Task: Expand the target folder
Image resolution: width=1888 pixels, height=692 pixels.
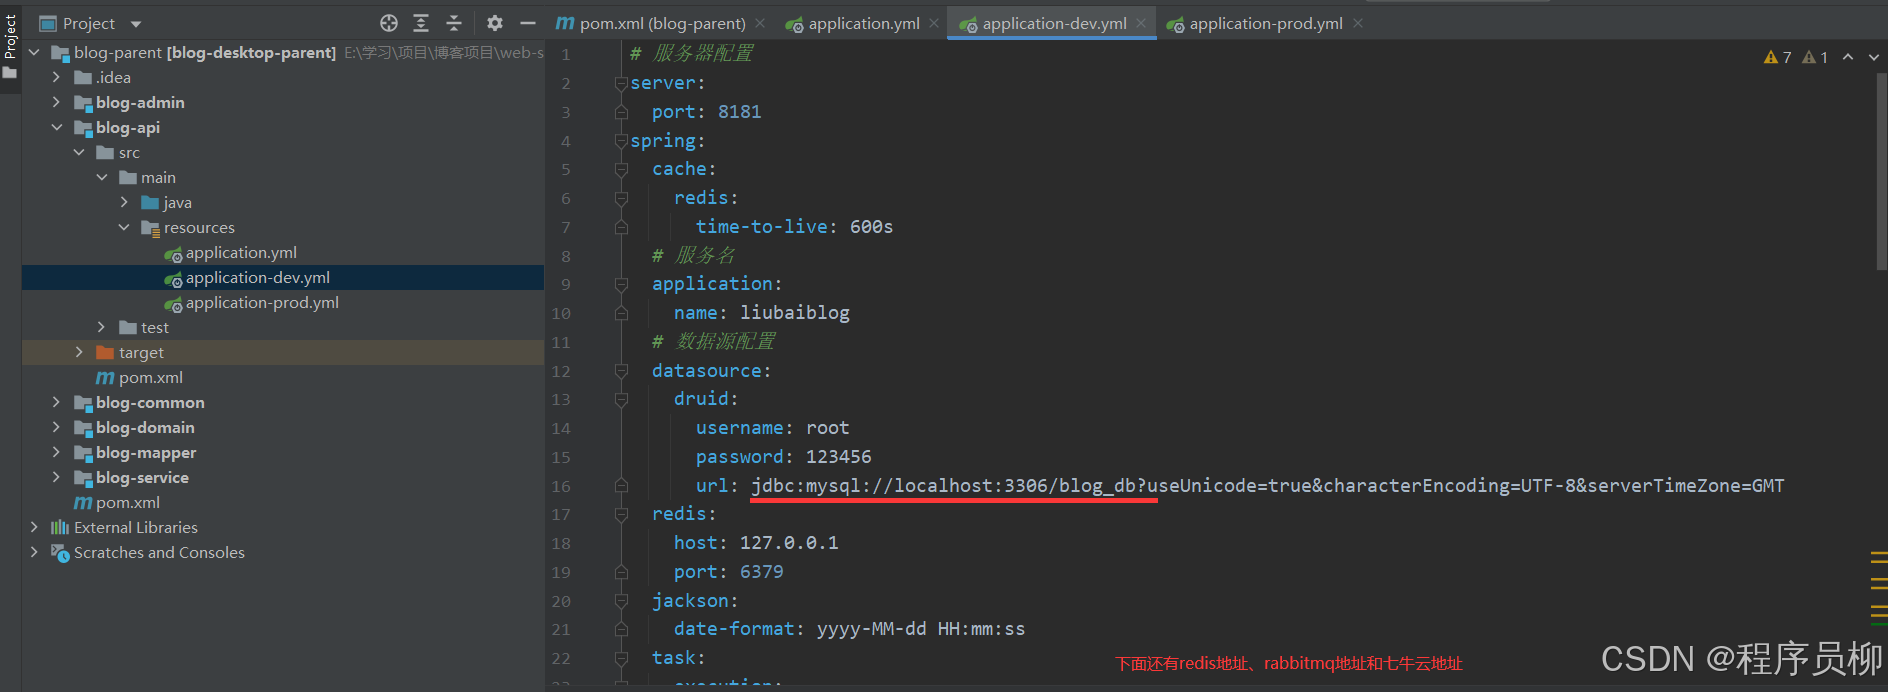Action: pos(79,352)
